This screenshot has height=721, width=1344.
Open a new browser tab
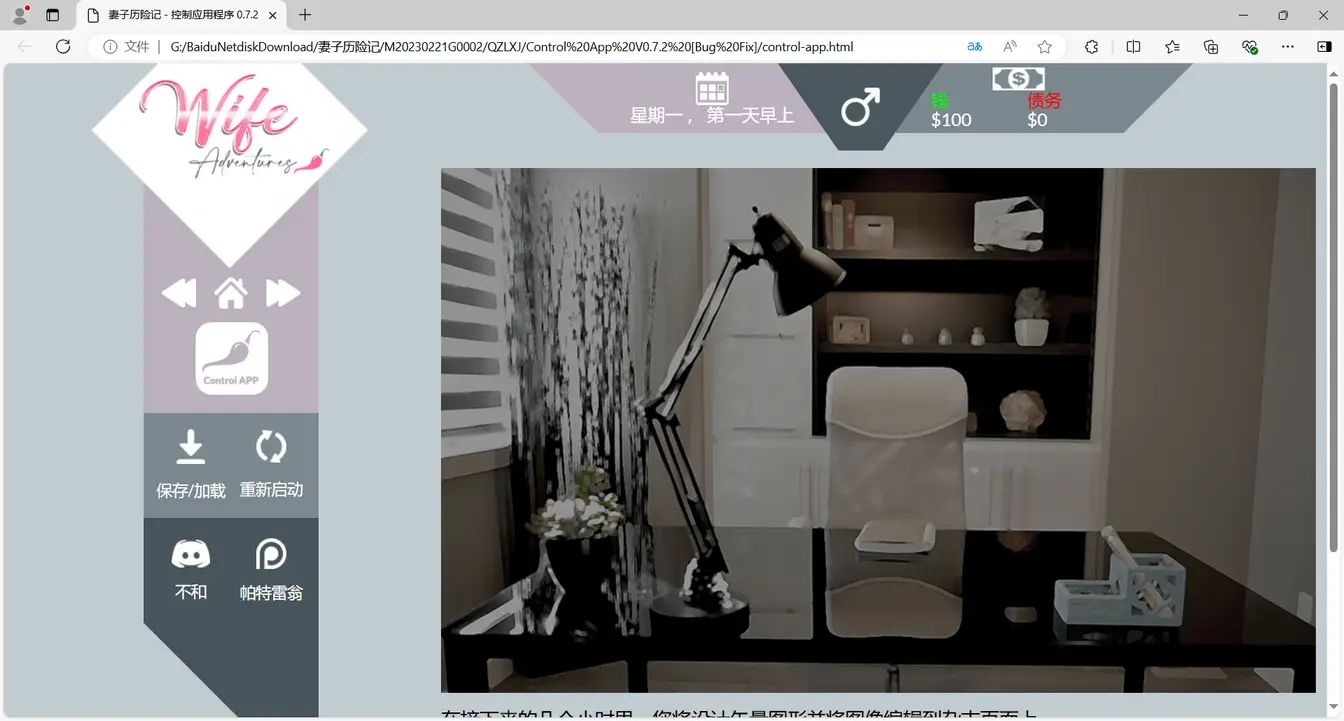(x=305, y=15)
